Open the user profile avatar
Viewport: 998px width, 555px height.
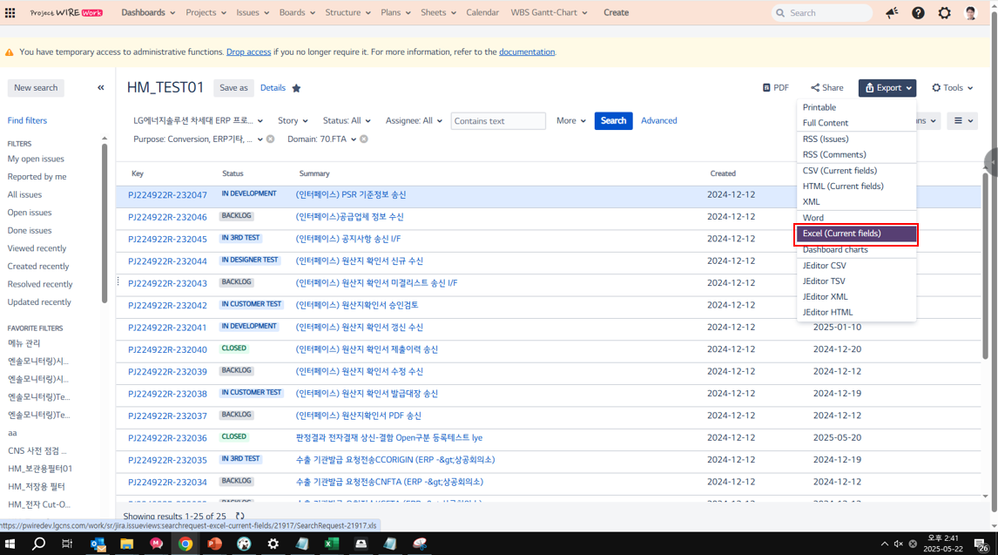(x=971, y=13)
